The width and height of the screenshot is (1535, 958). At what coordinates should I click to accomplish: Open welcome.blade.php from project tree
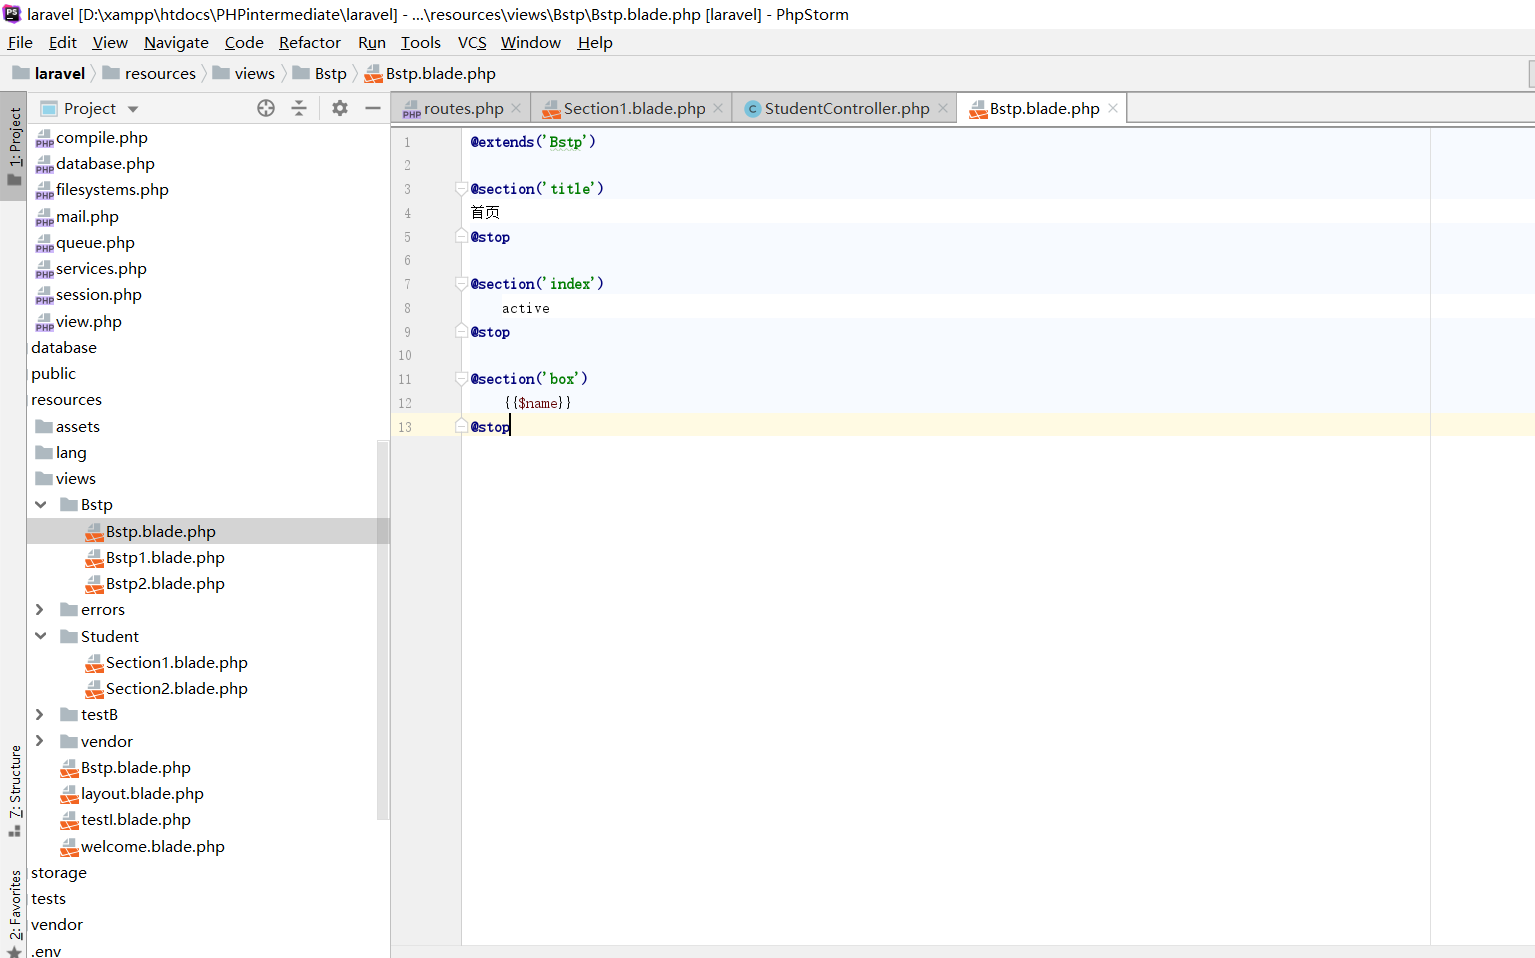click(x=152, y=847)
